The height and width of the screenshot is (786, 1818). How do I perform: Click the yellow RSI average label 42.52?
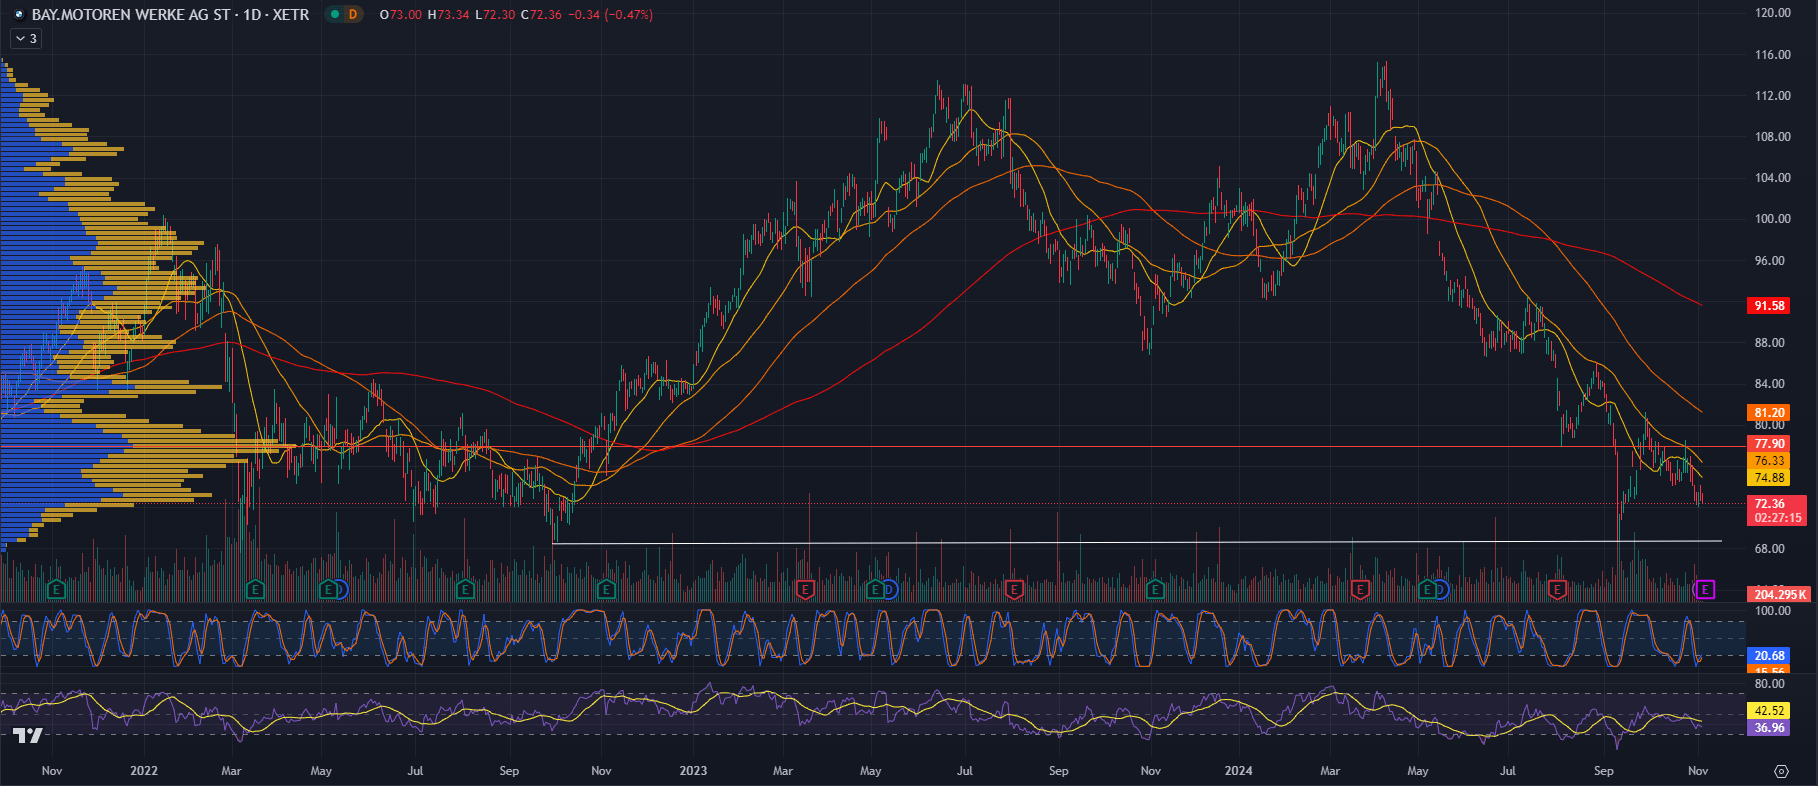pos(1769,711)
